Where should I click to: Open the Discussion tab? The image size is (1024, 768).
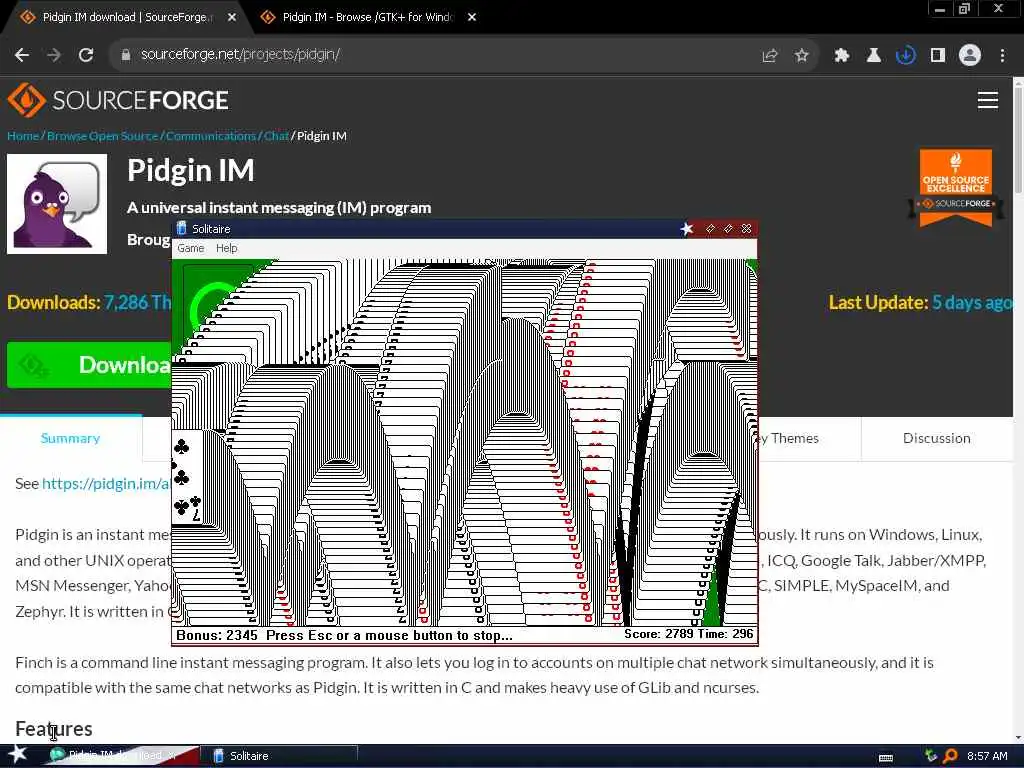[x=936, y=438]
